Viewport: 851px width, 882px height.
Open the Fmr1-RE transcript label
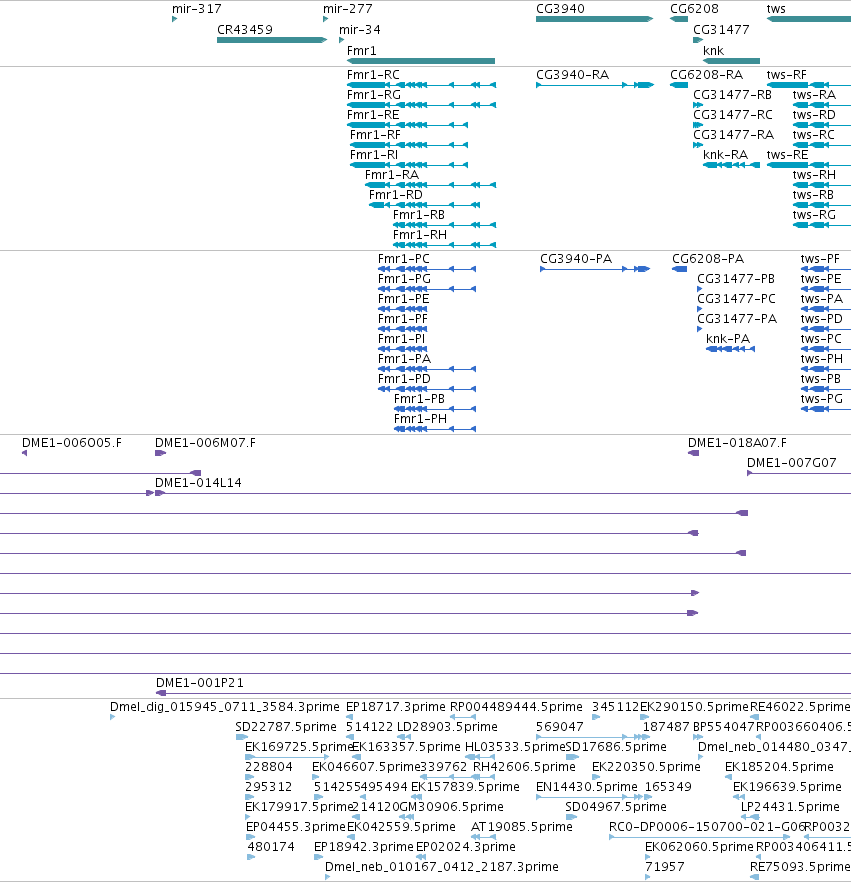373,115
